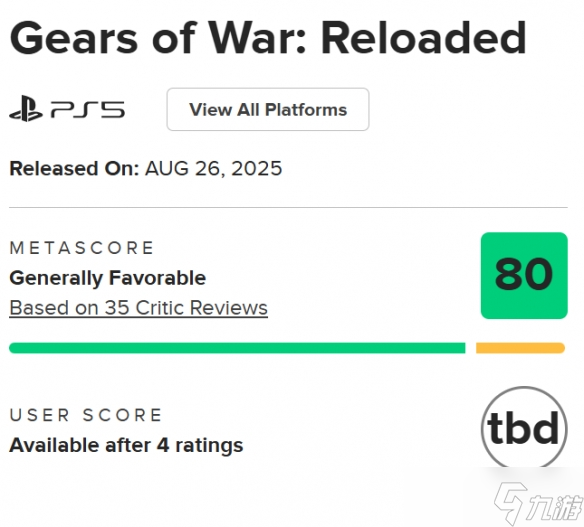The image size is (584, 527).
Task: Click Available after 4 ratings text
Action: [126, 445]
